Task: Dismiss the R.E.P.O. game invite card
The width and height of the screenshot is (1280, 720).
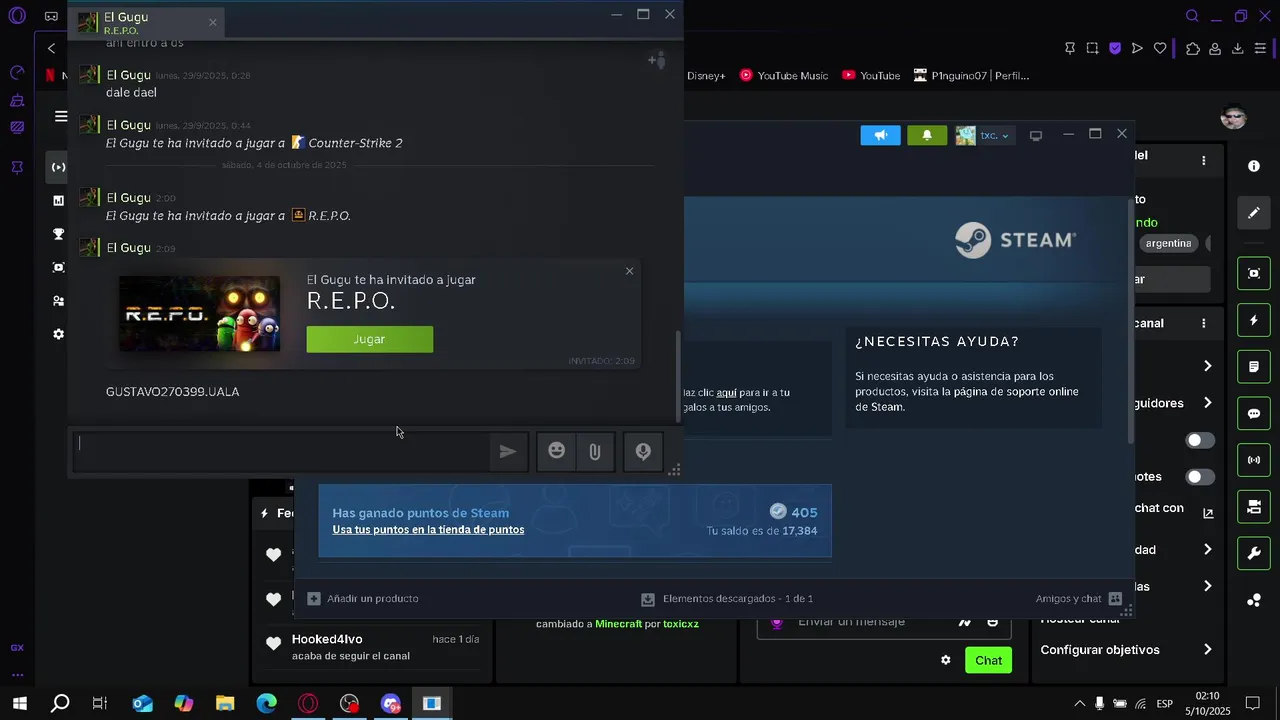Action: [x=629, y=271]
